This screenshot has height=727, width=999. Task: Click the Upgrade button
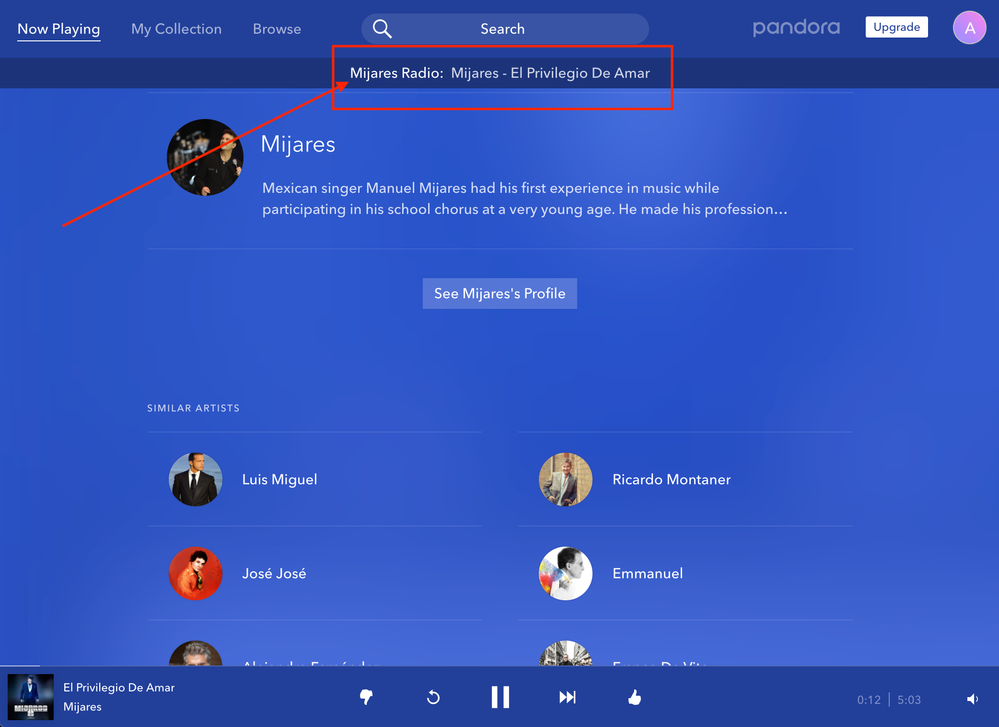point(896,28)
